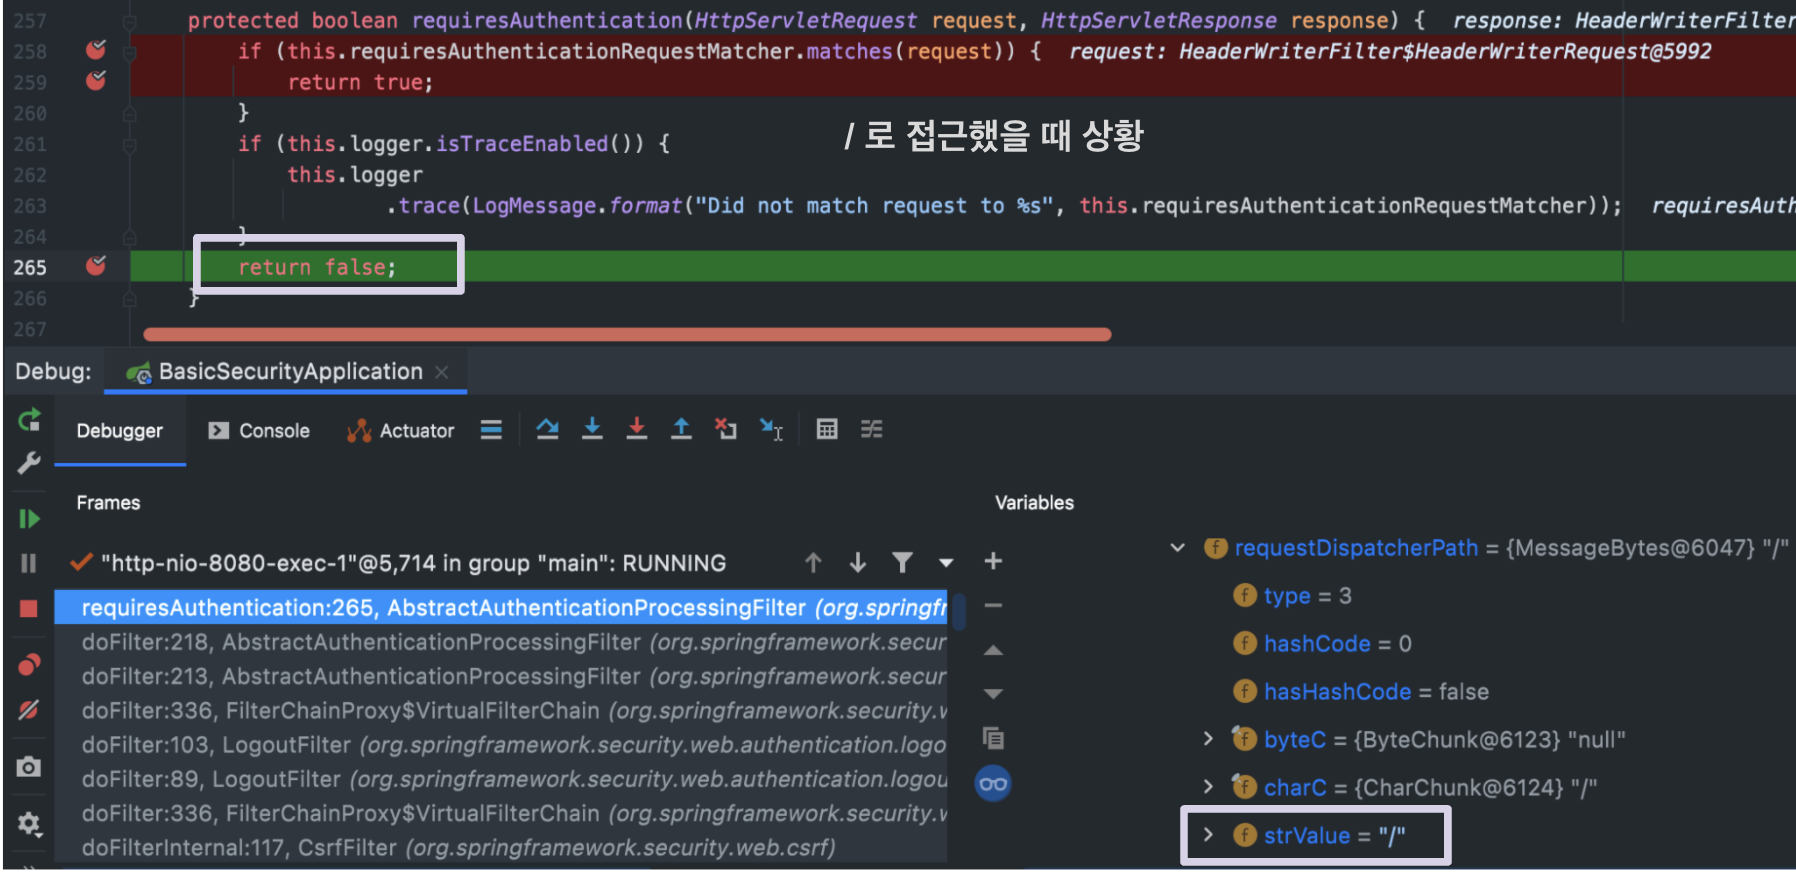The image size is (1796, 874).
Task: Select doFilter:218 AbstractAuthenticationProcessingFilter frame
Action: (x=500, y=642)
